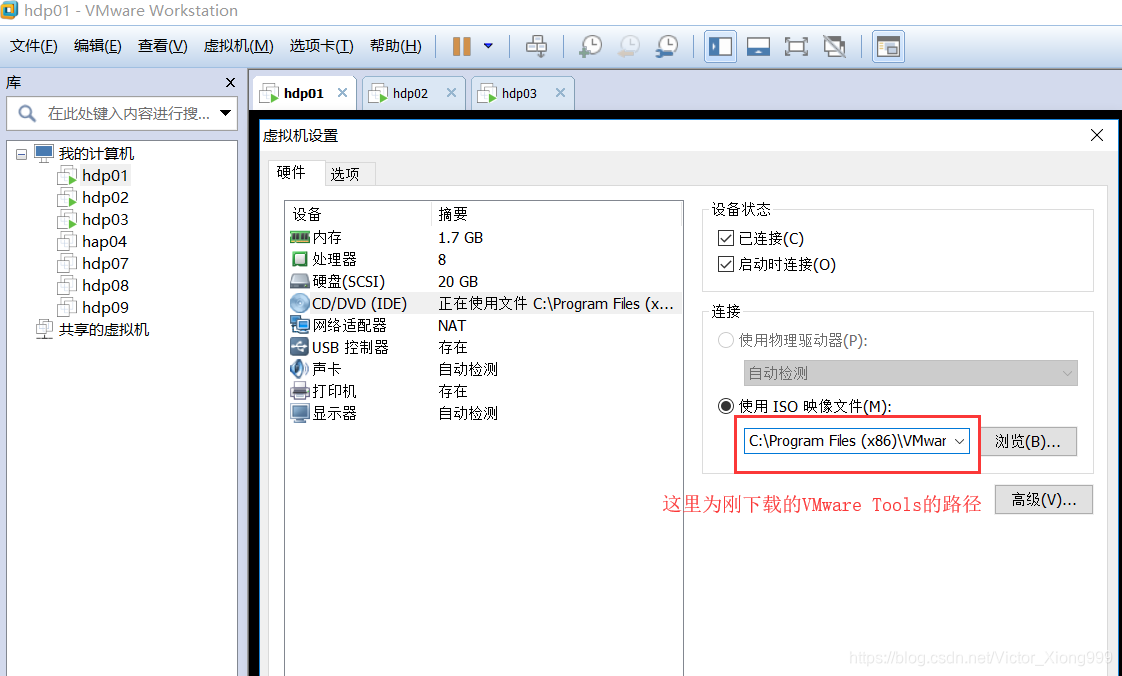Open the snapshot manager icon
Screen dimensions: 1122x676
click(x=666, y=46)
